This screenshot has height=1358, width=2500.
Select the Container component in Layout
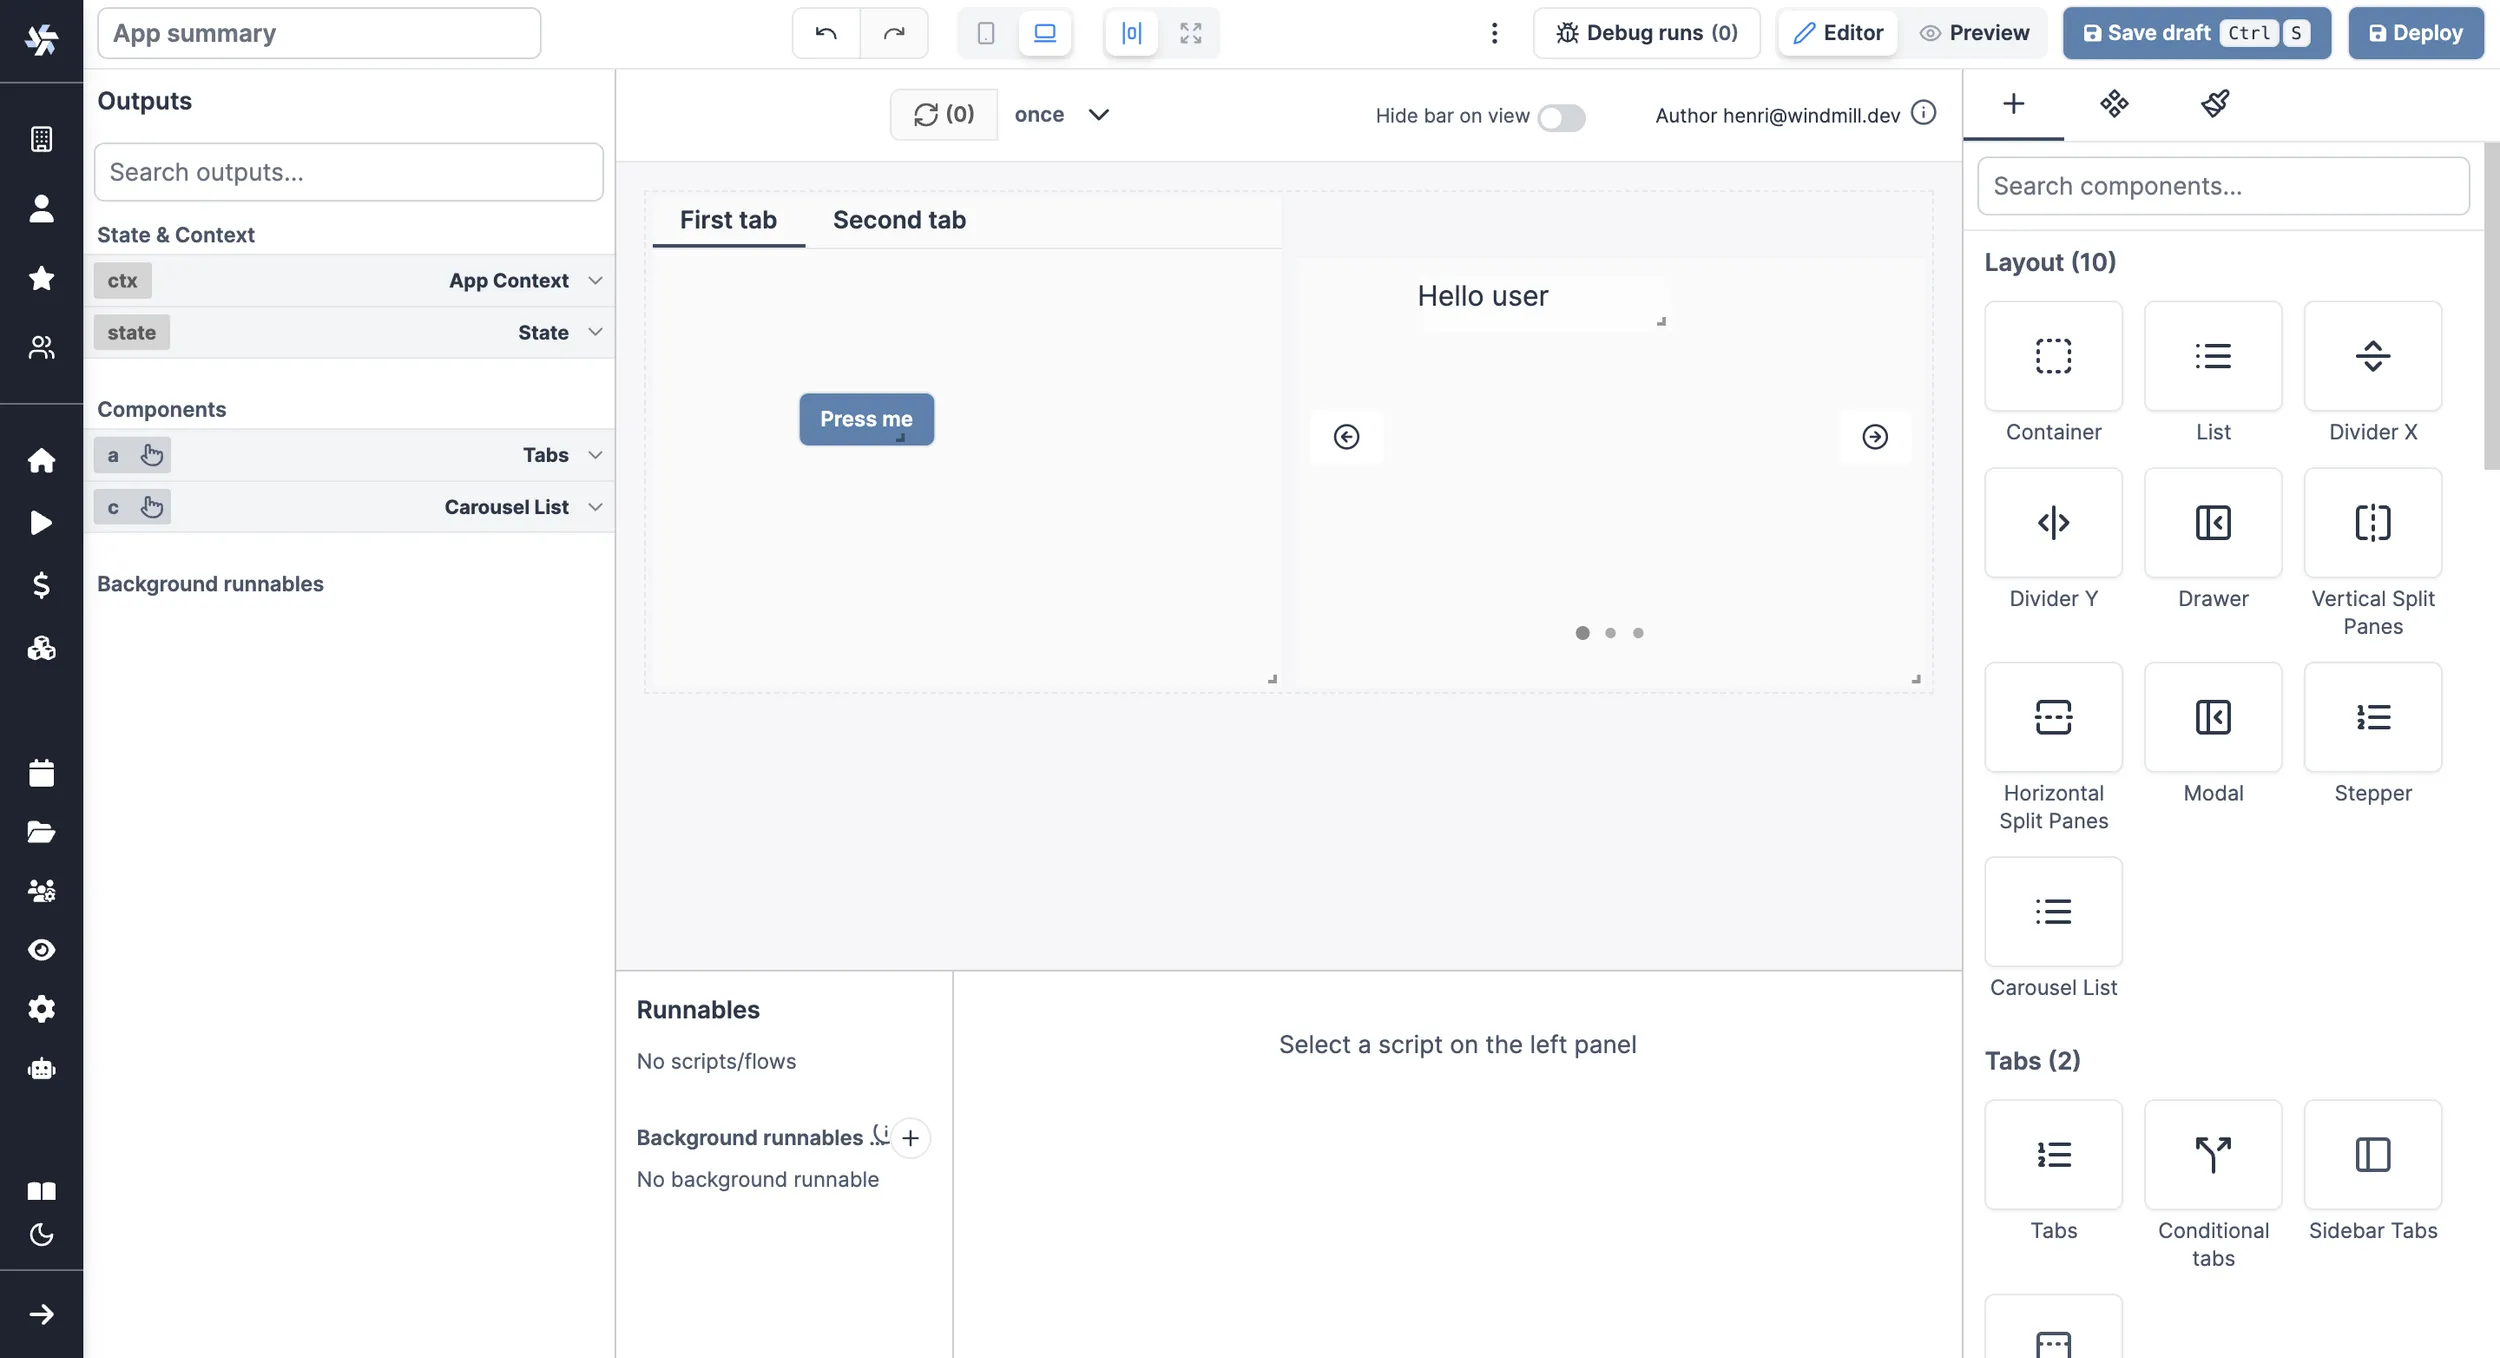pos(2054,357)
